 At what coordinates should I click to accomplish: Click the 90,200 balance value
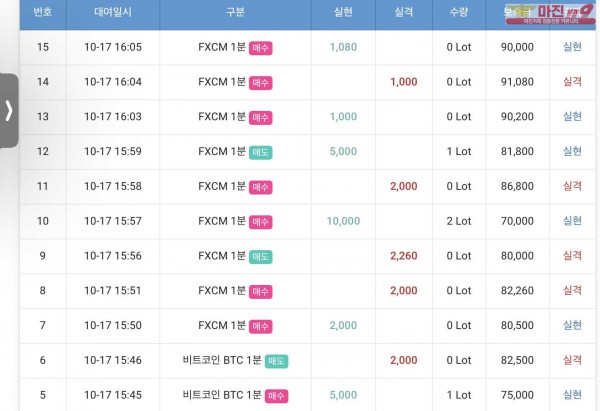pyautogui.click(x=517, y=117)
